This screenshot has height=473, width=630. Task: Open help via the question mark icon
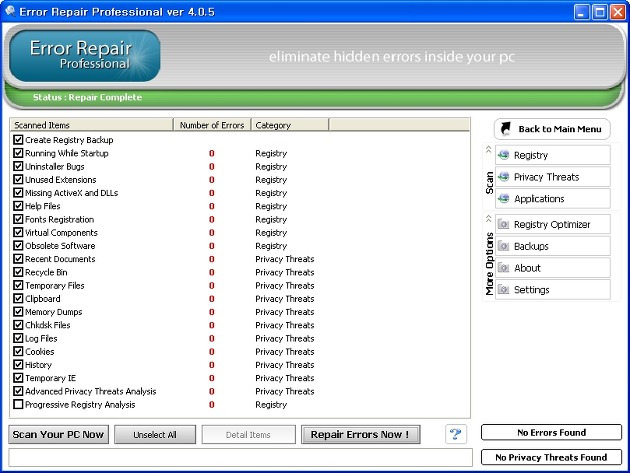(x=456, y=434)
